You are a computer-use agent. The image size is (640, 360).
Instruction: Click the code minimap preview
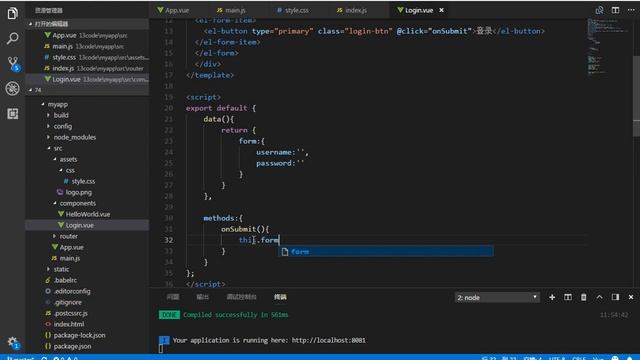[607, 47]
